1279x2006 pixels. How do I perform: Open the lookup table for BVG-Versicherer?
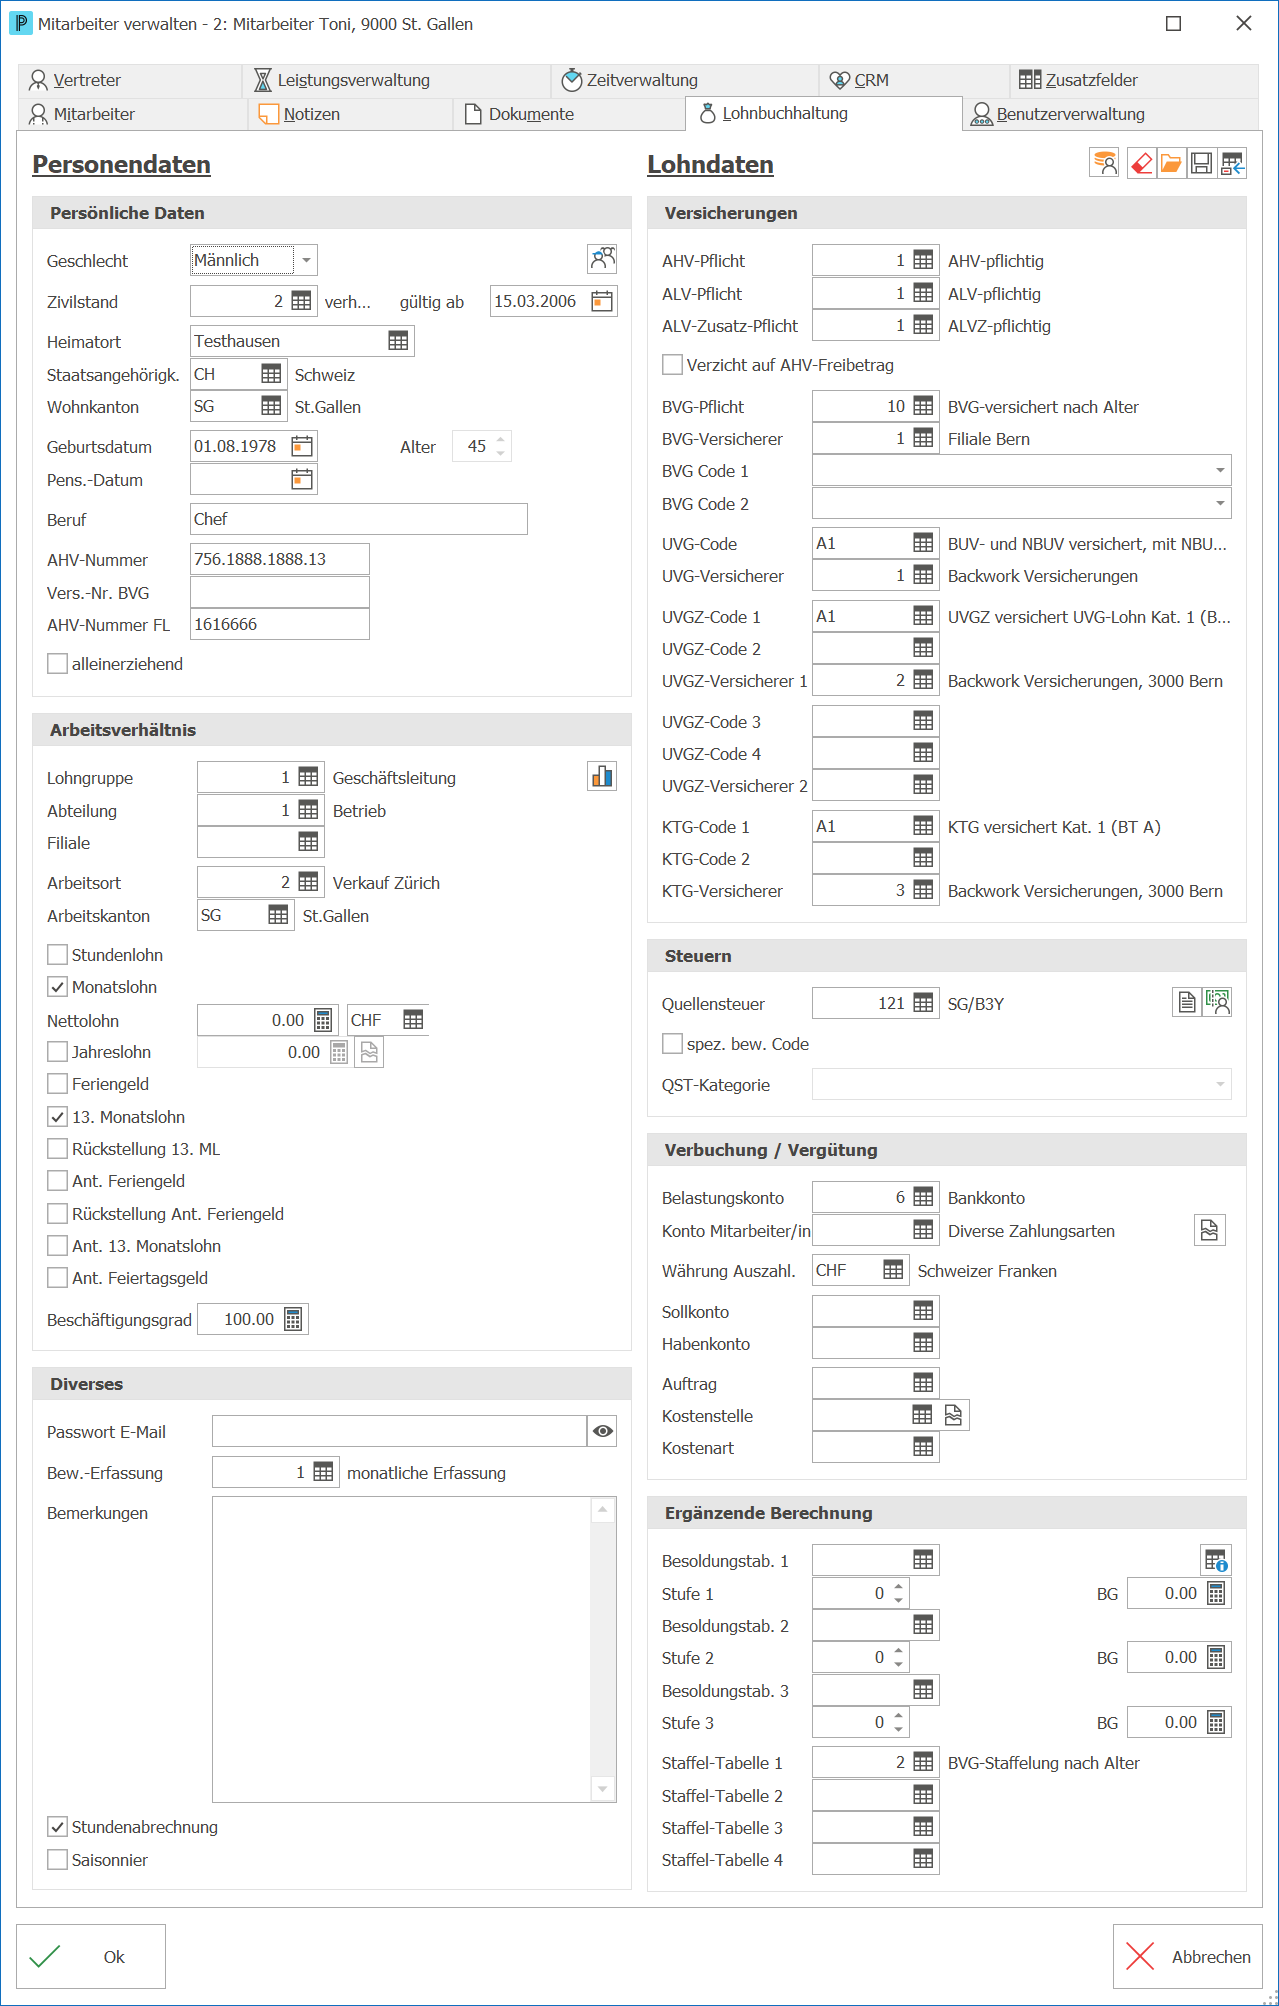(x=923, y=438)
